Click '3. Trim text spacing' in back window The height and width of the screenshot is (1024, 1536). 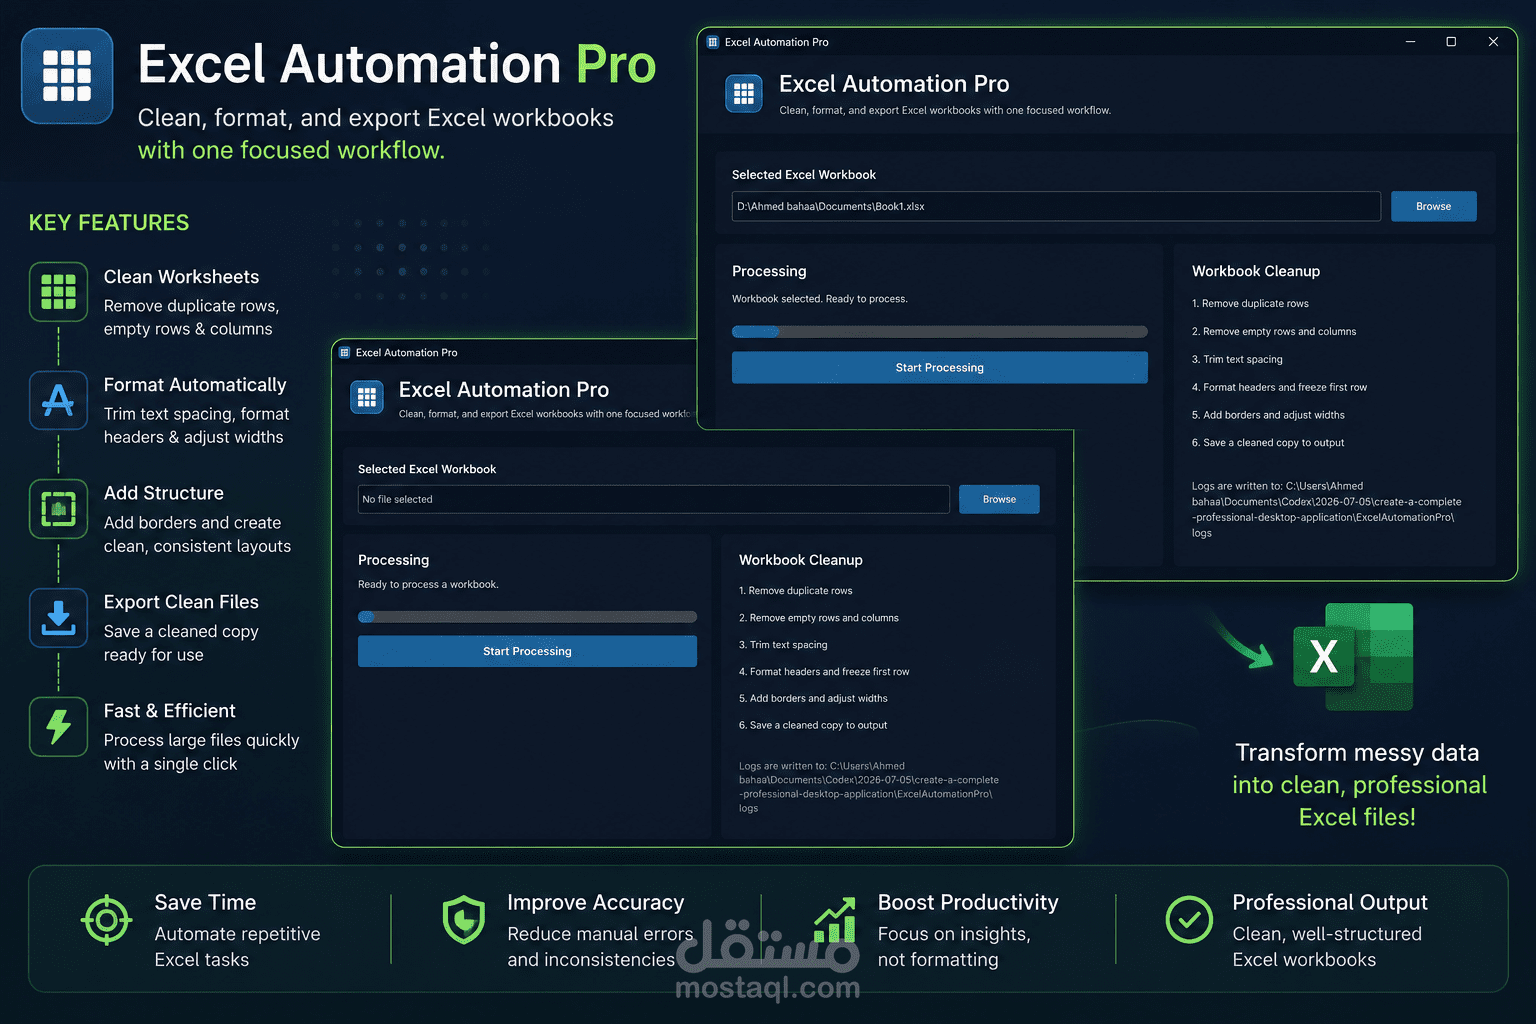point(1237,359)
